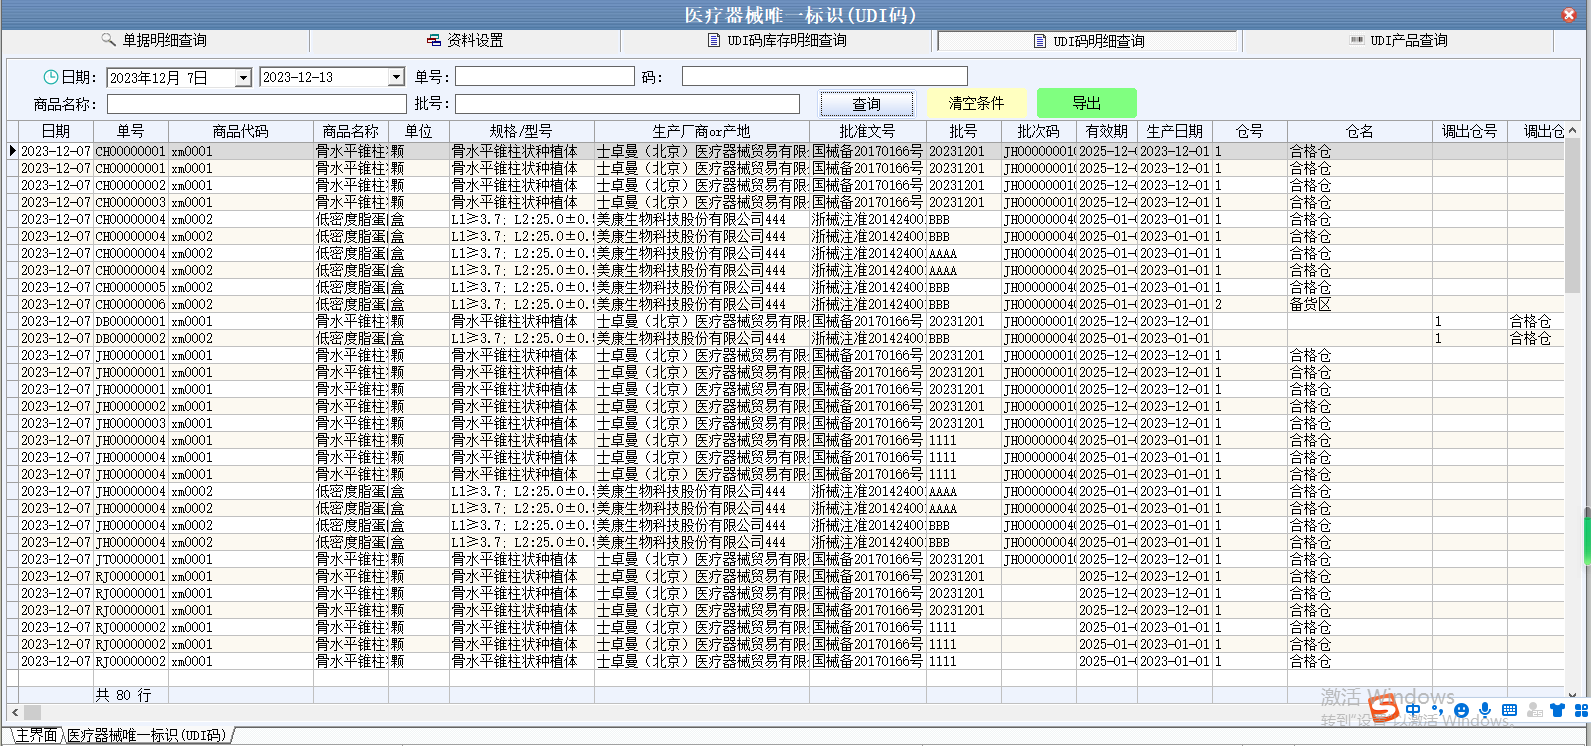
Task: Open the Sogou toolbox grid icon
Action: [1581, 710]
